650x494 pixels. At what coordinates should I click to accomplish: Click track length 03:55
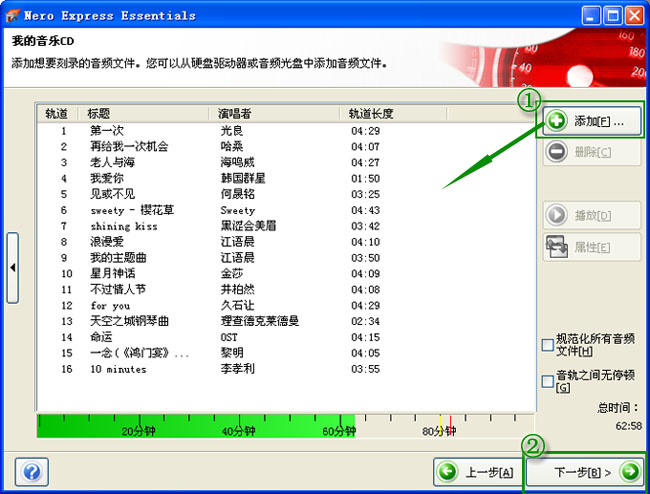click(365, 369)
